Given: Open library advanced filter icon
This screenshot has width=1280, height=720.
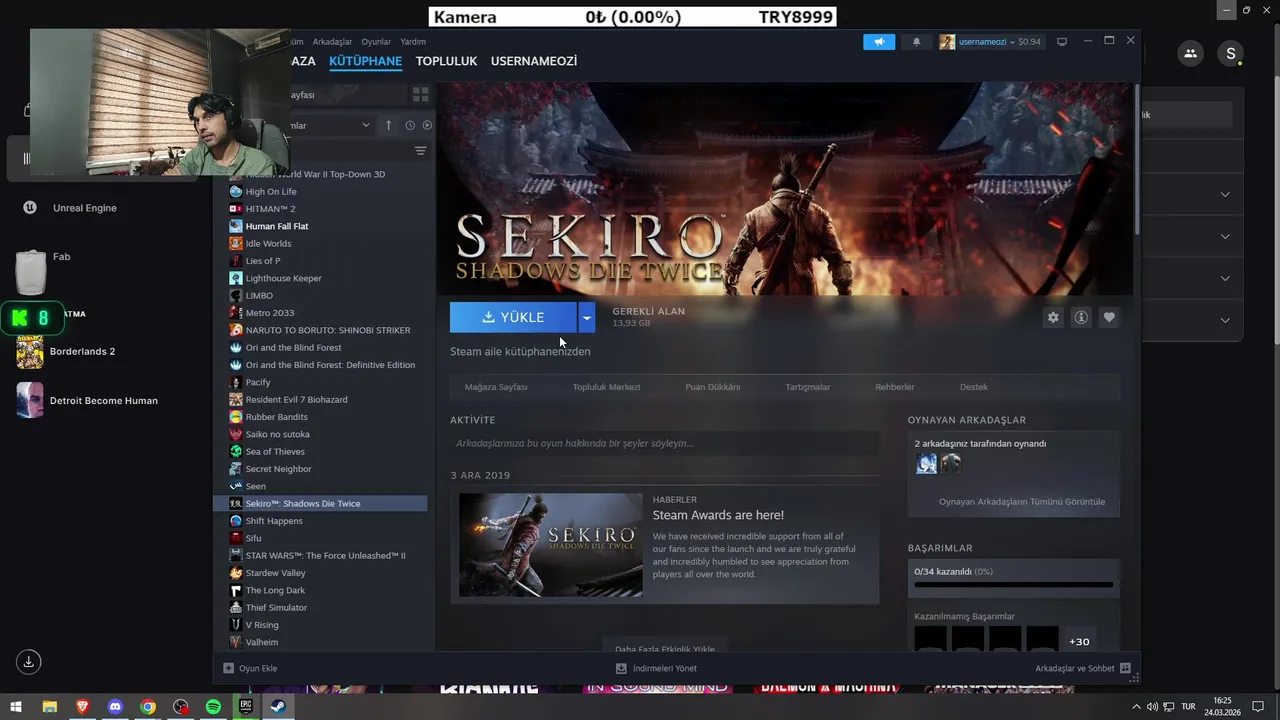Looking at the screenshot, I should (420, 151).
